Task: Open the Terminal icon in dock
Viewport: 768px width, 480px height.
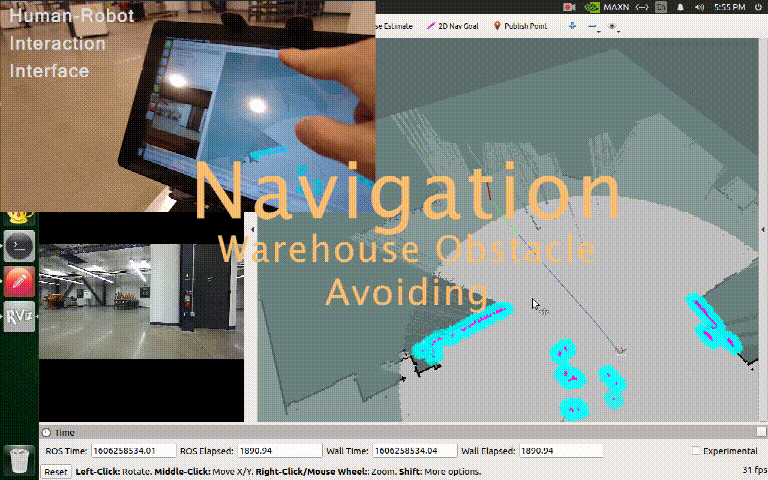Action: tap(19, 246)
